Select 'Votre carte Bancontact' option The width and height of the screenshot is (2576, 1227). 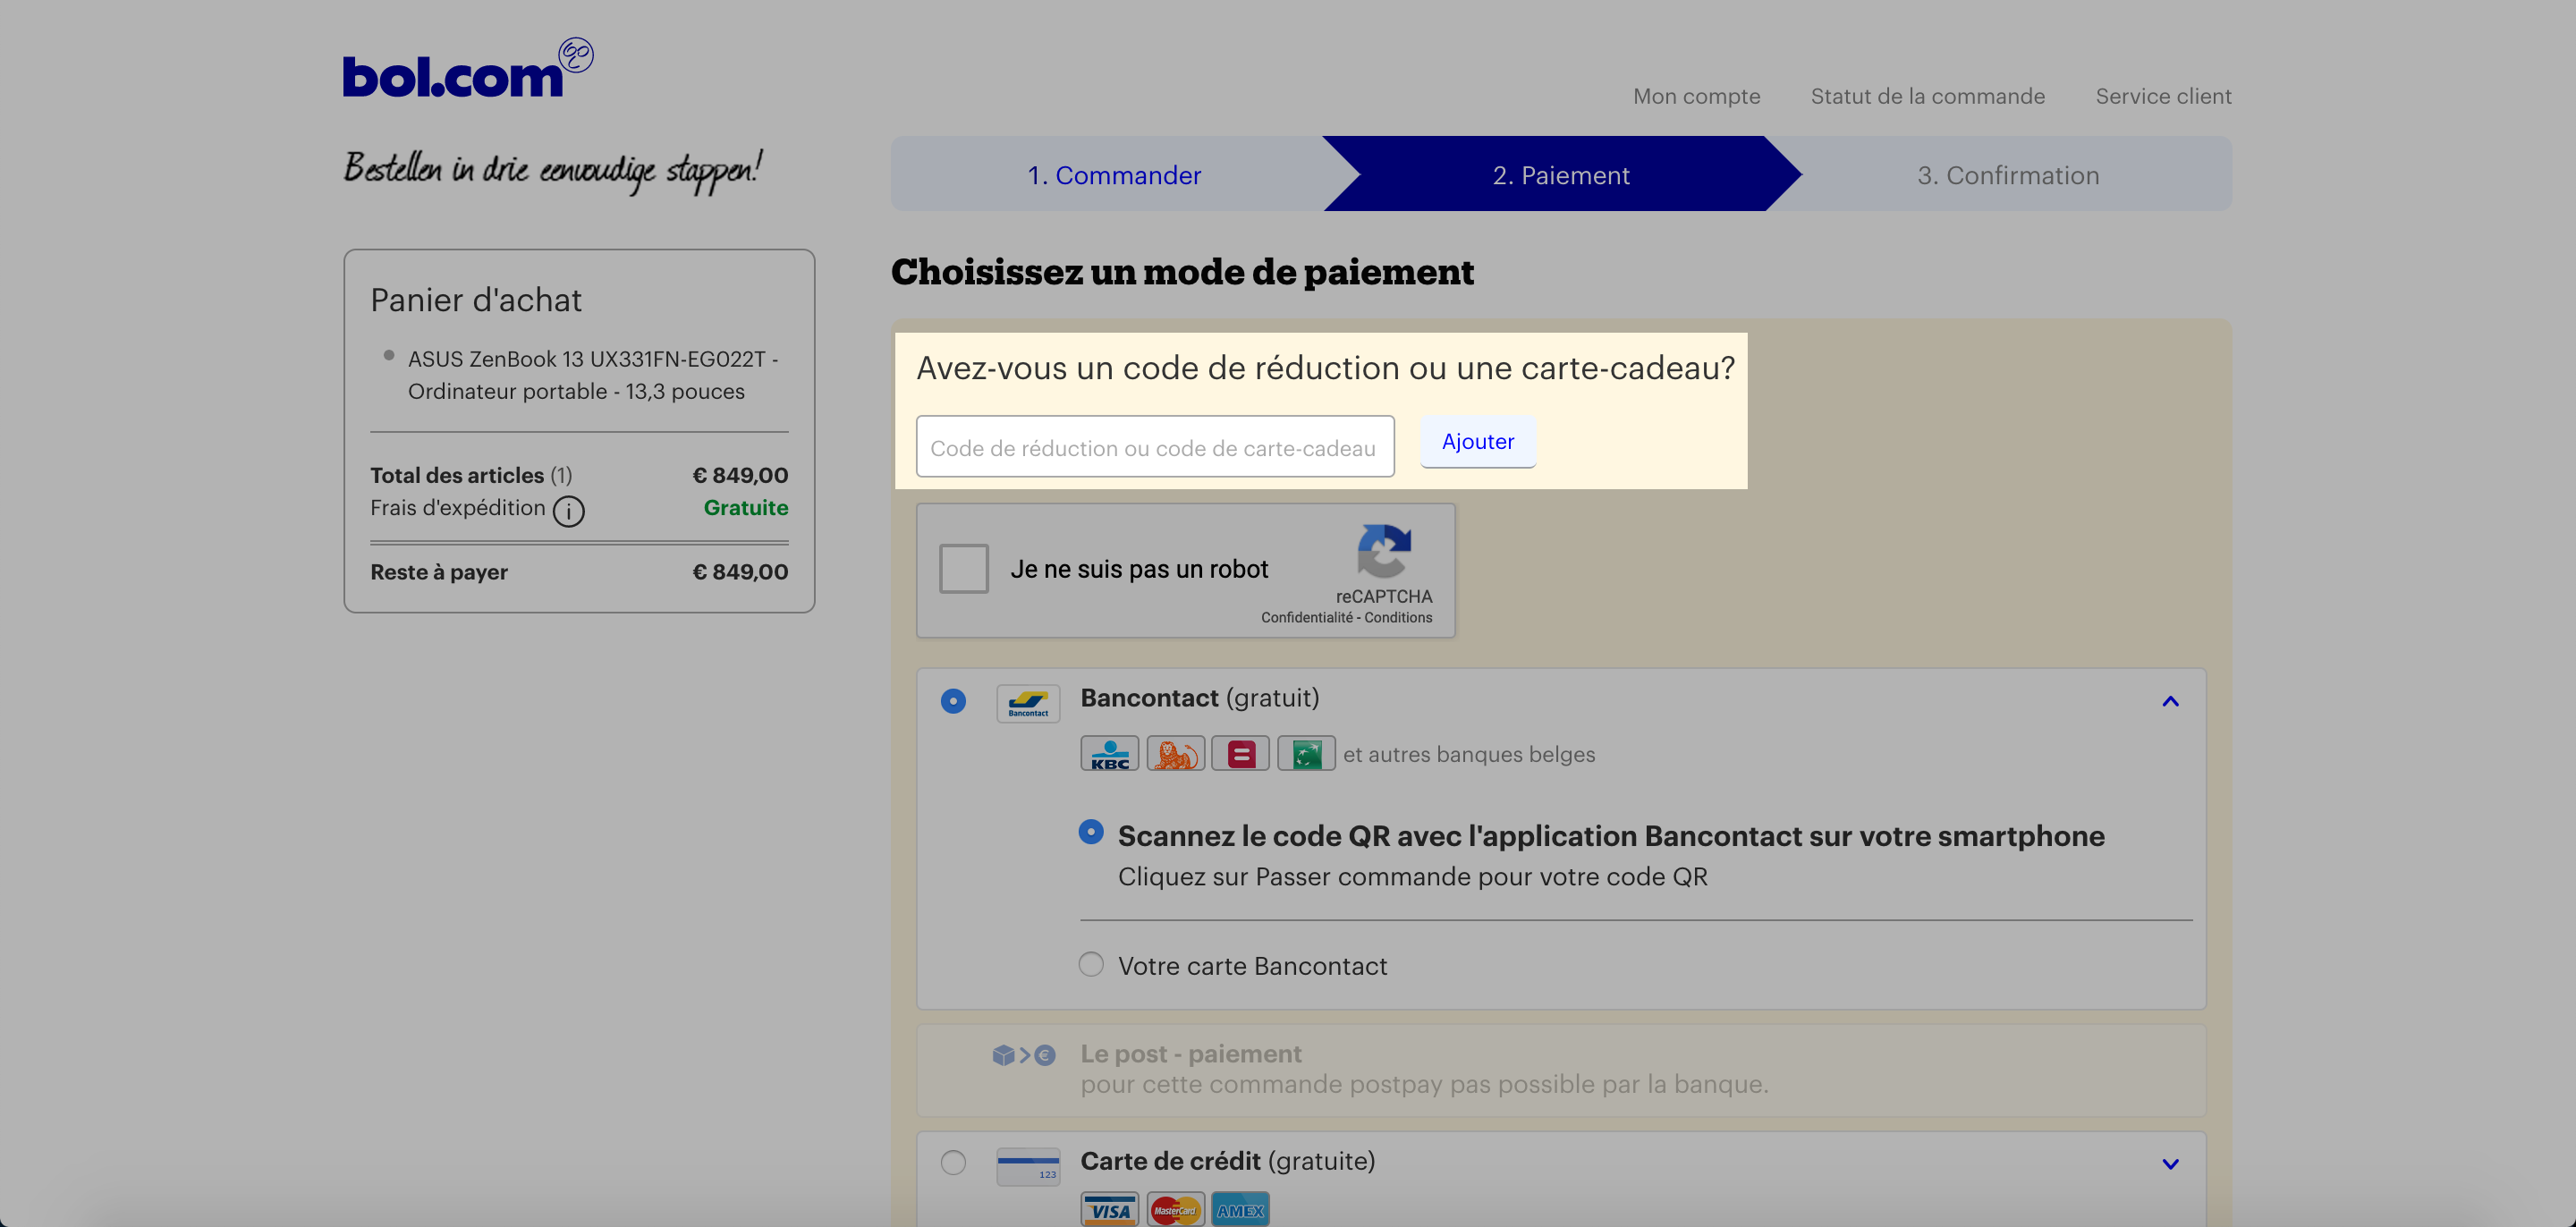click(x=1091, y=964)
